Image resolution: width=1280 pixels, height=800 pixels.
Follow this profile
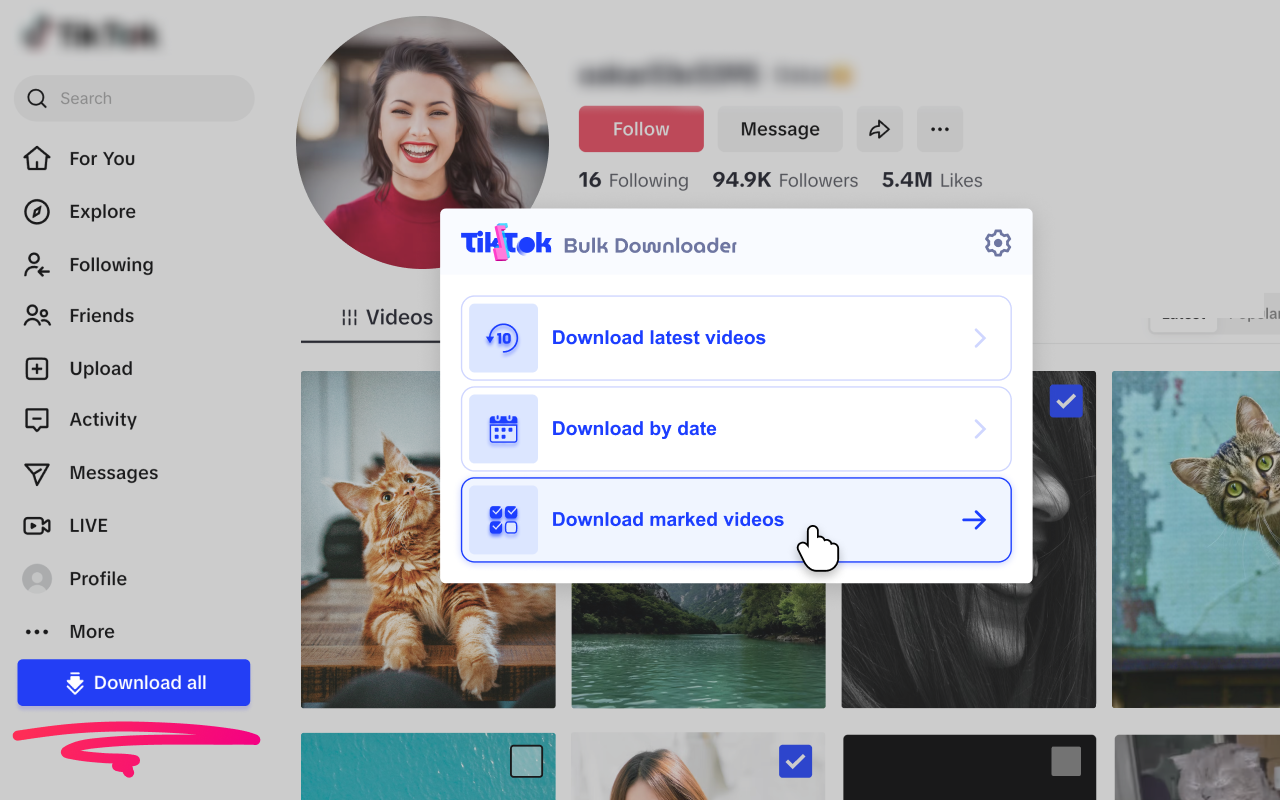[641, 129]
